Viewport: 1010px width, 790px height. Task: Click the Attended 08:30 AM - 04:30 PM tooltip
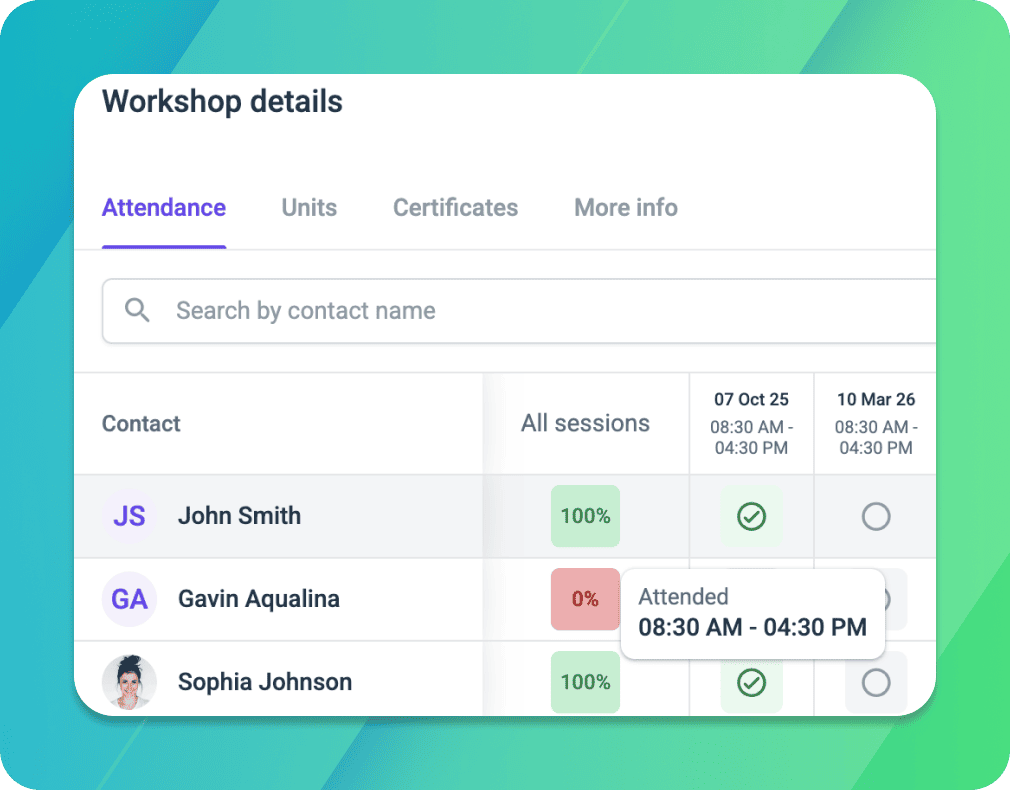752,613
